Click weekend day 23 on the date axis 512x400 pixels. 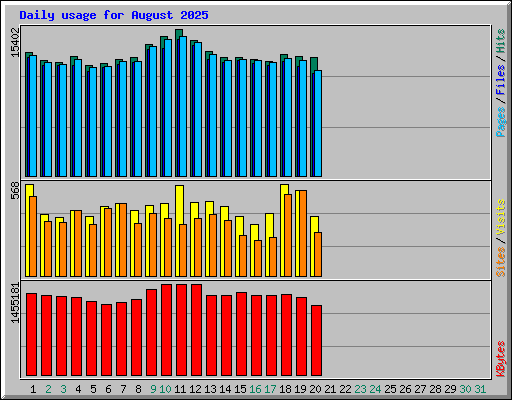[360, 389]
